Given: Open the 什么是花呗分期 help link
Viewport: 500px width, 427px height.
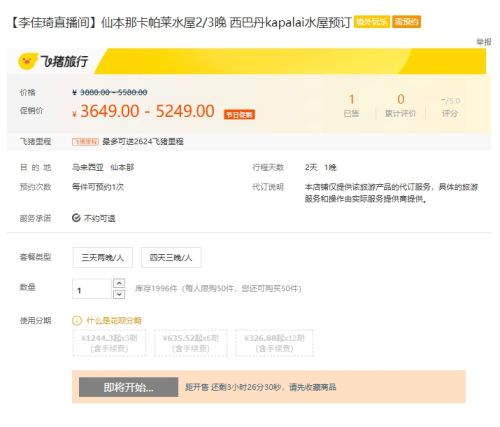Looking at the screenshot, I should (x=114, y=321).
